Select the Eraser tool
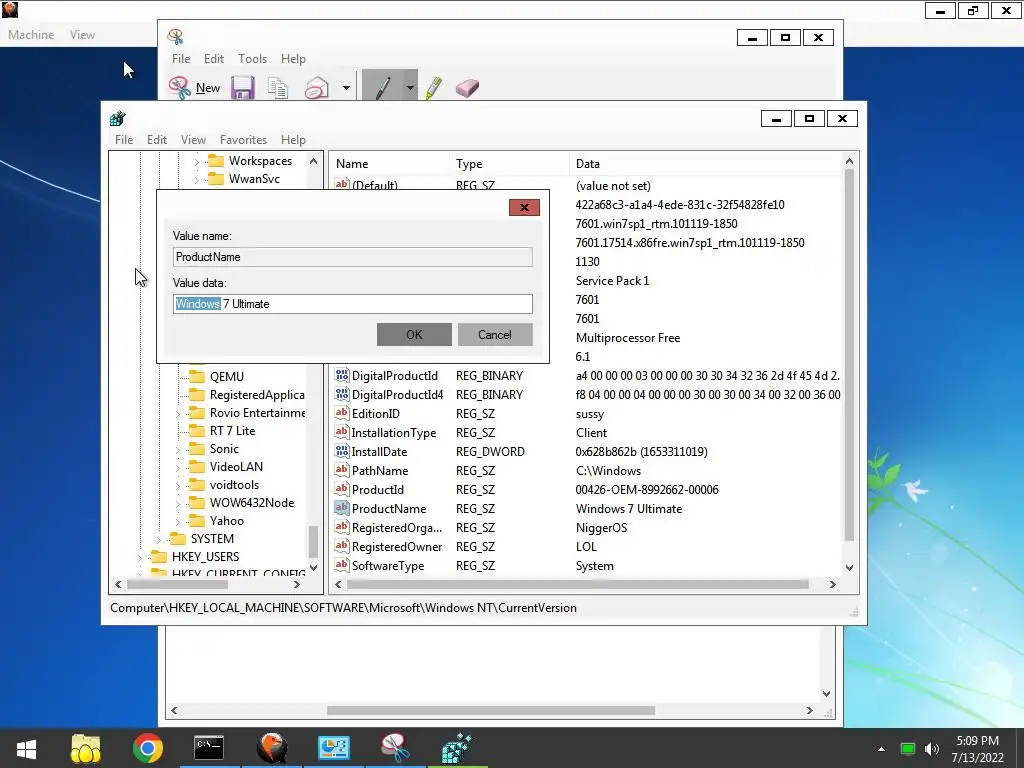This screenshot has height=768, width=1024. pyautogui.click(x=468, y=88)
